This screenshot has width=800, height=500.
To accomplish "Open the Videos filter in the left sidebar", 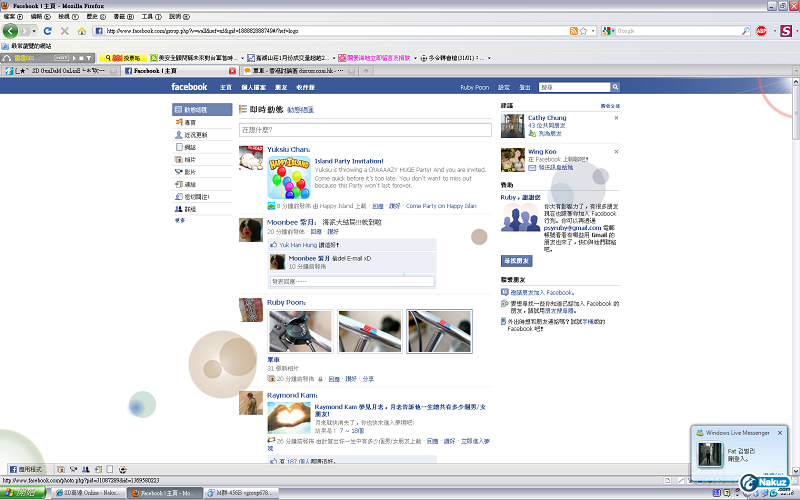I will click(202, 171).
